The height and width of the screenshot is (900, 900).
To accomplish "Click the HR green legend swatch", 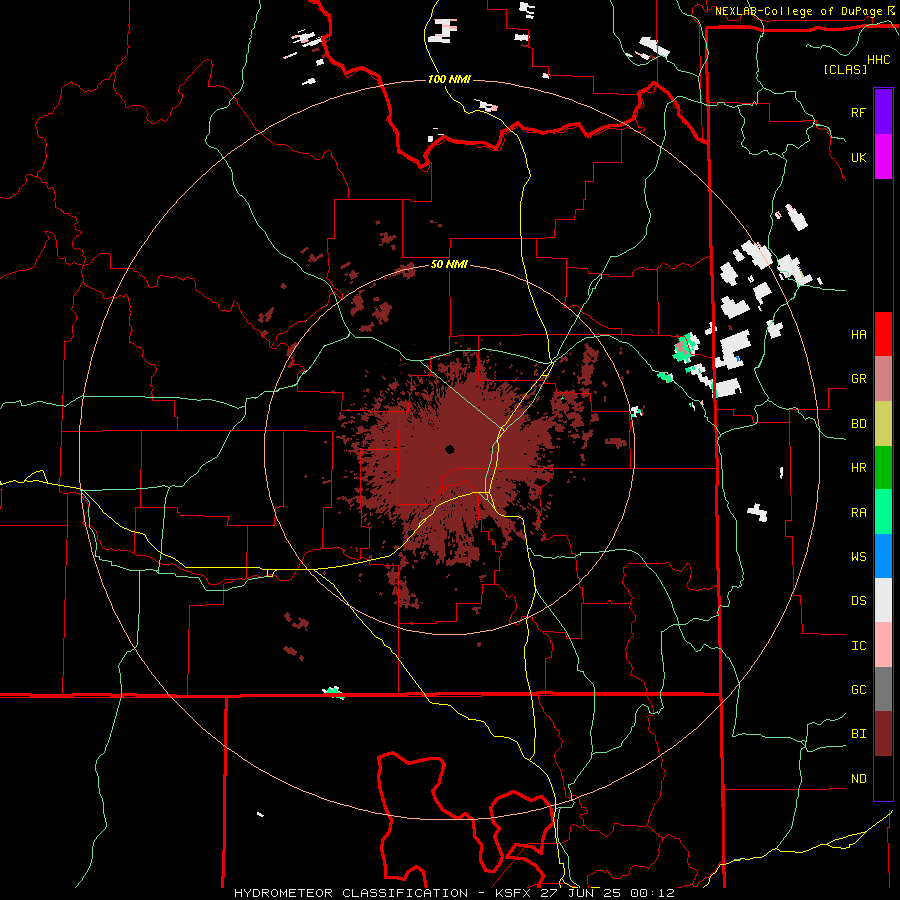I will 883,467.
